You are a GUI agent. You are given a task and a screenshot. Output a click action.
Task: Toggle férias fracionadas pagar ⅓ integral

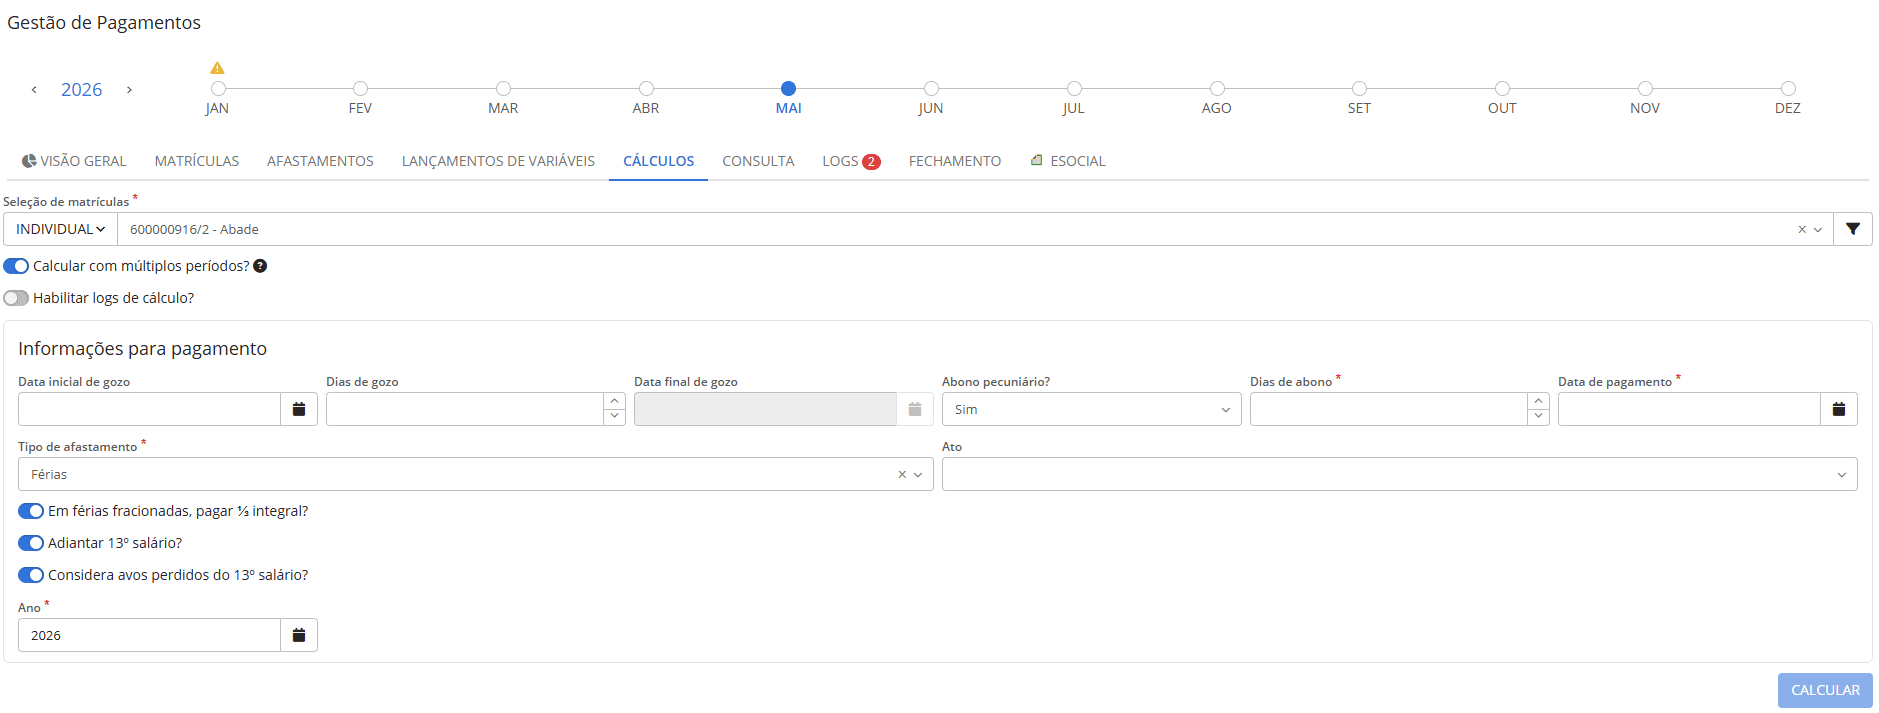[x=31, y=511]
